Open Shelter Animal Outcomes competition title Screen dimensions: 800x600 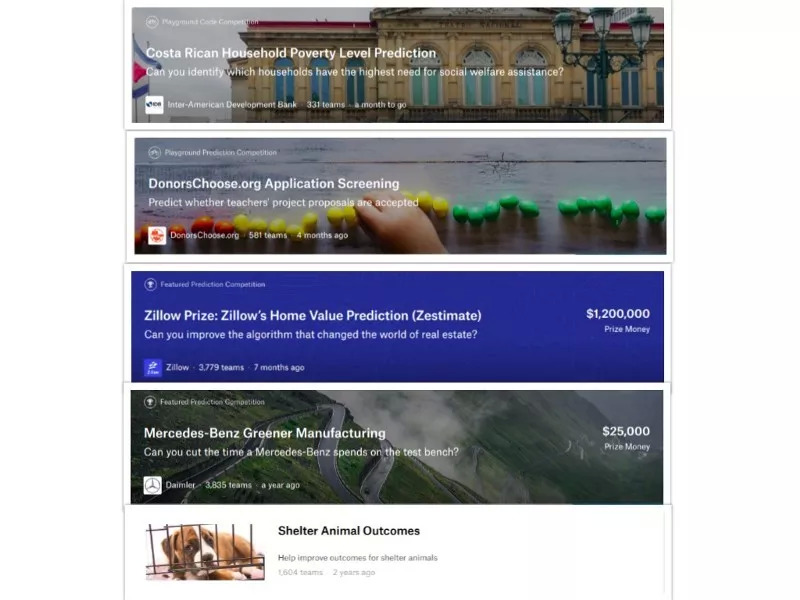click(348, 531)
